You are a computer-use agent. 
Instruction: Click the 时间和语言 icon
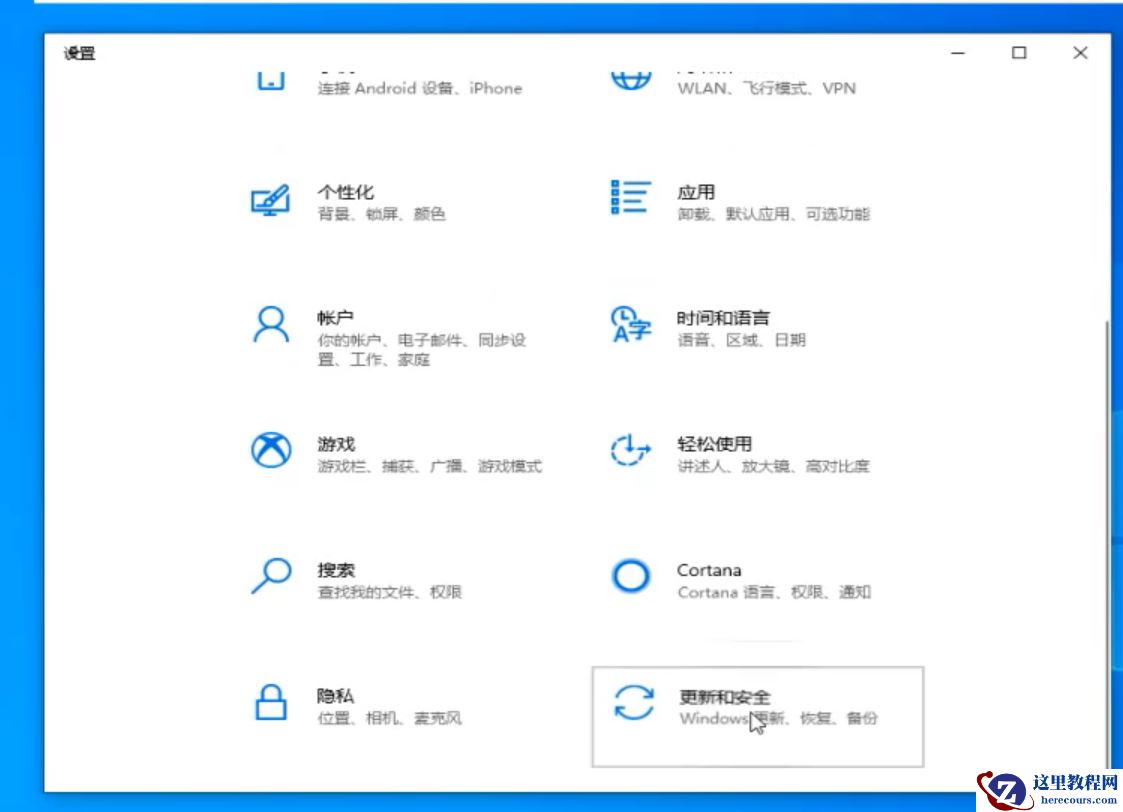click(630, 325)
